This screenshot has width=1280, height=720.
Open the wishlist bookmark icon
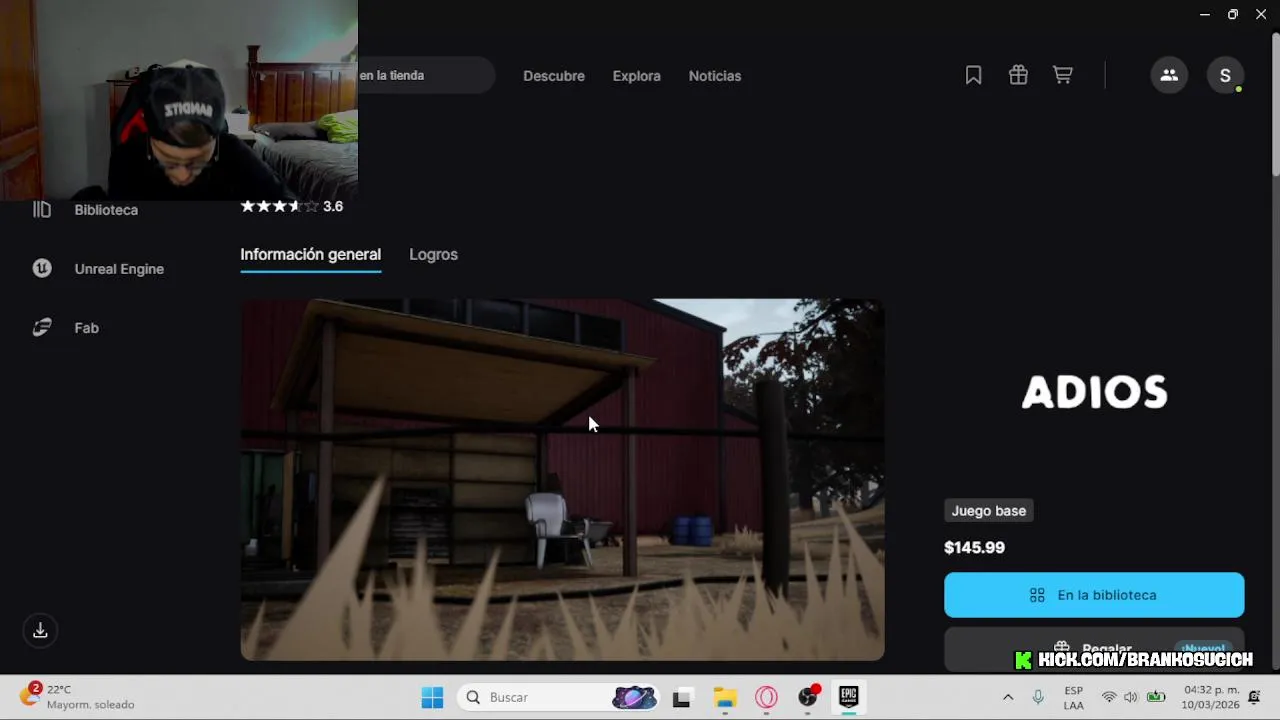[973, 75]
